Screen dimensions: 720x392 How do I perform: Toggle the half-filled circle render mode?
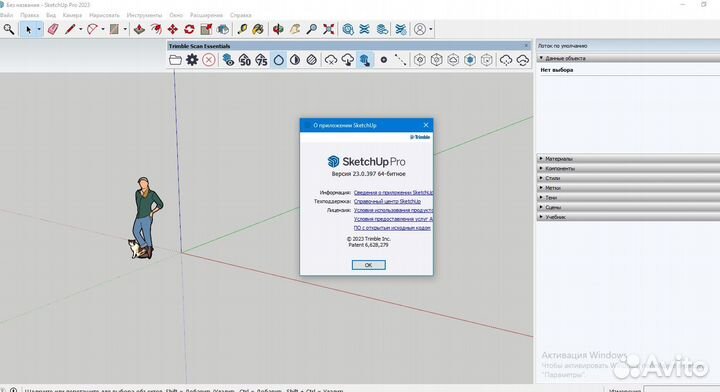[295, 60]
